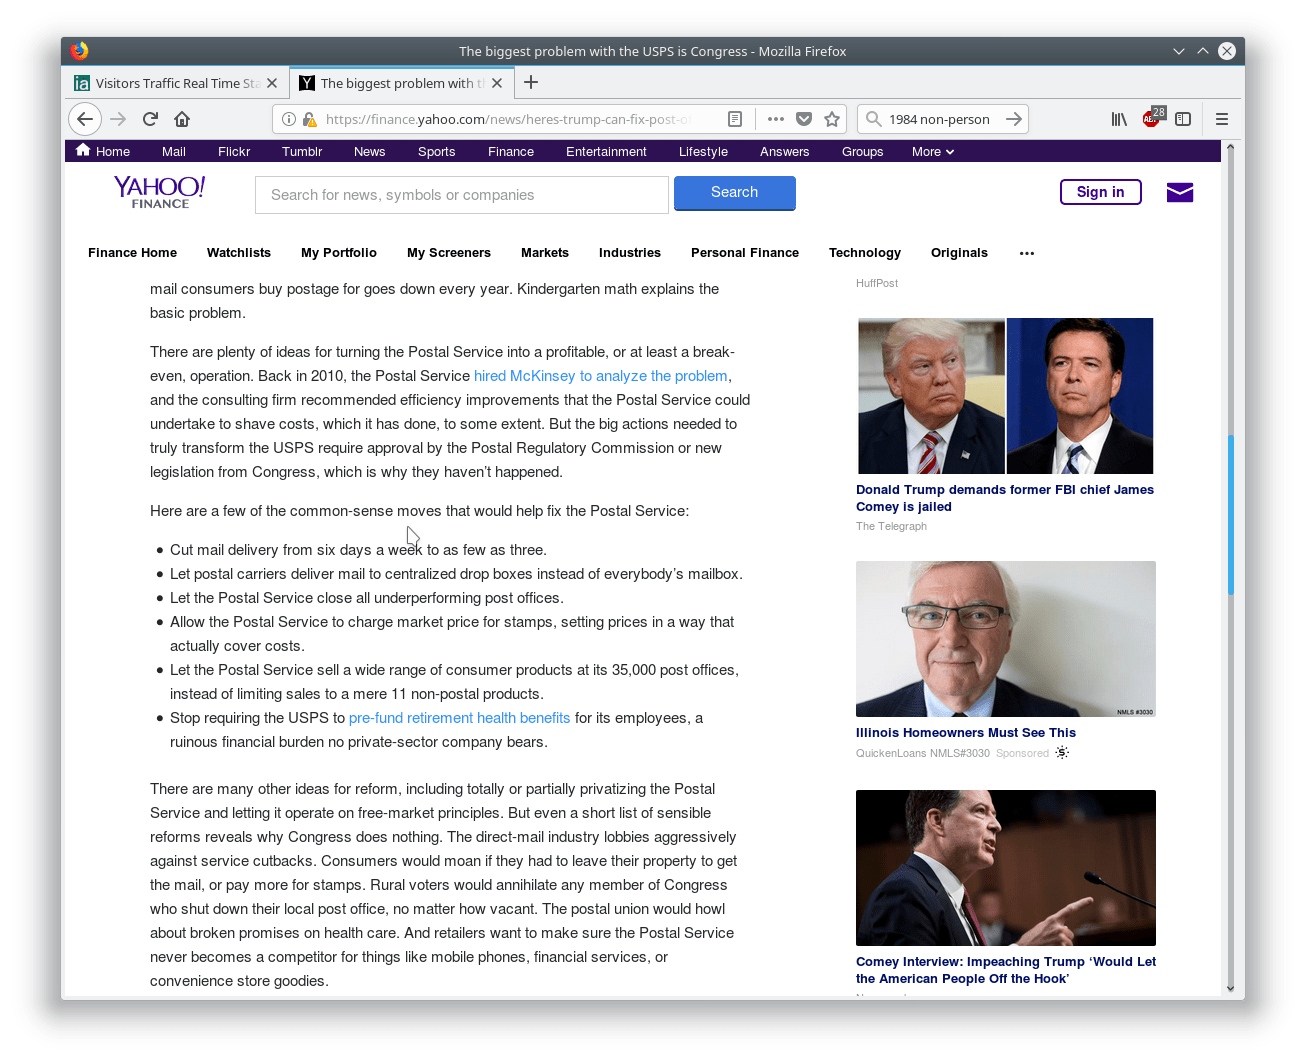Screen dimensions: 1306x1061
Task: Save page to Pocket
Action: (803, 119)
